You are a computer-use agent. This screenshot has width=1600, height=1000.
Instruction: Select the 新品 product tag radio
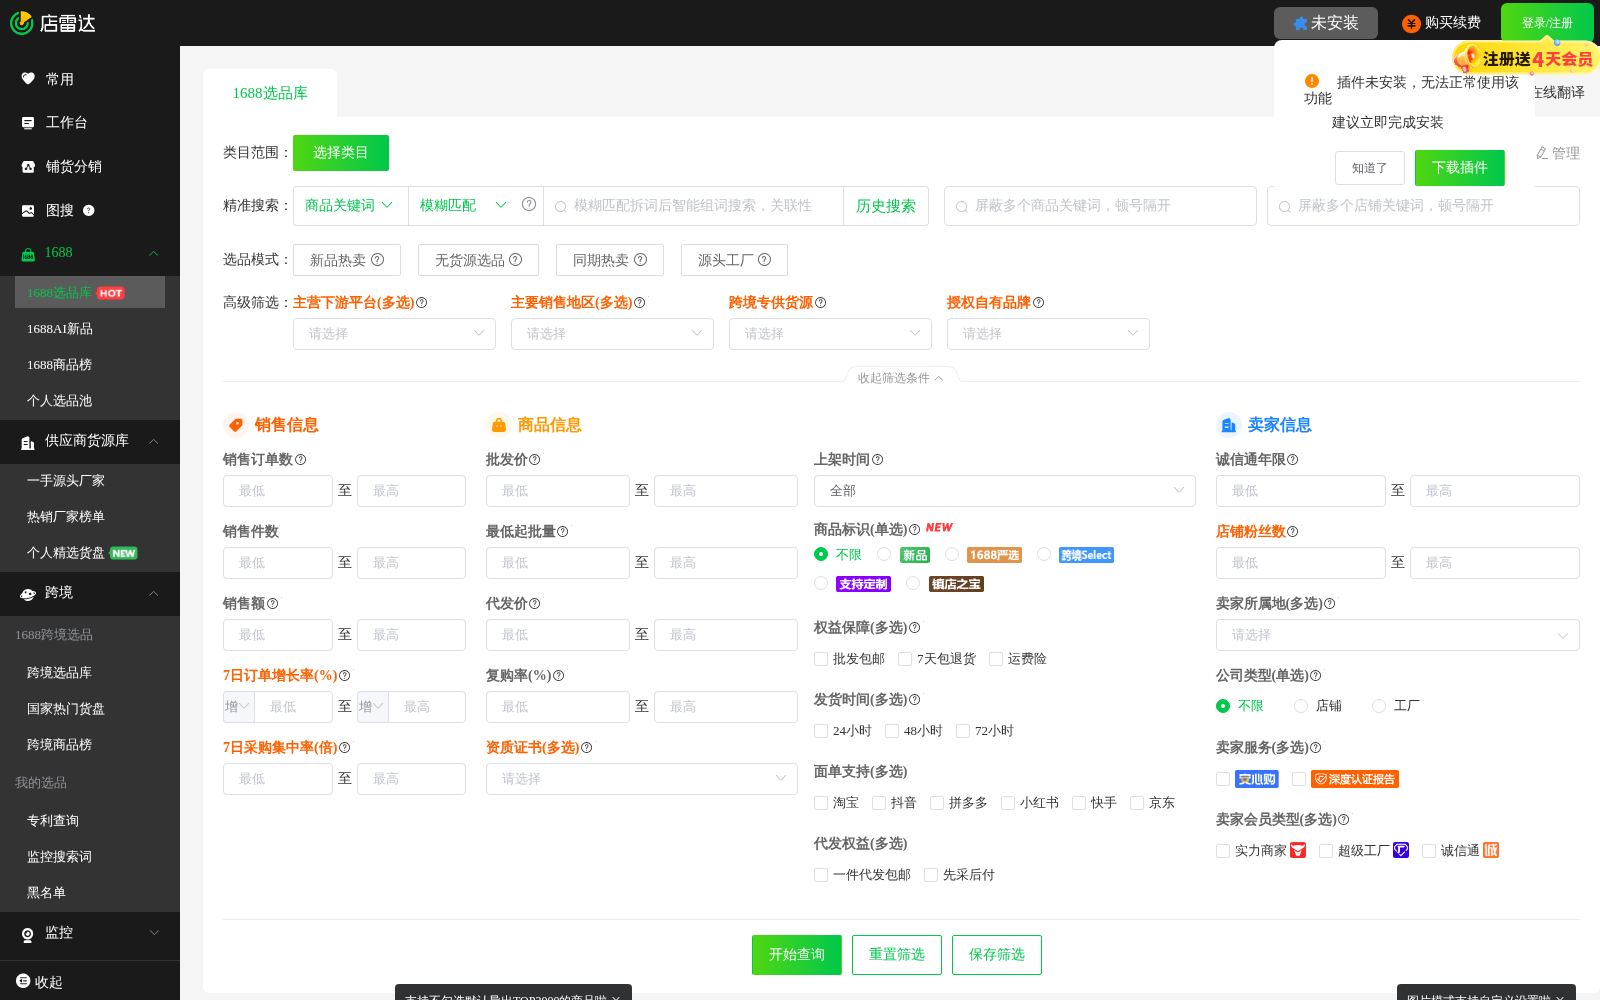click(x=884, y=554)
